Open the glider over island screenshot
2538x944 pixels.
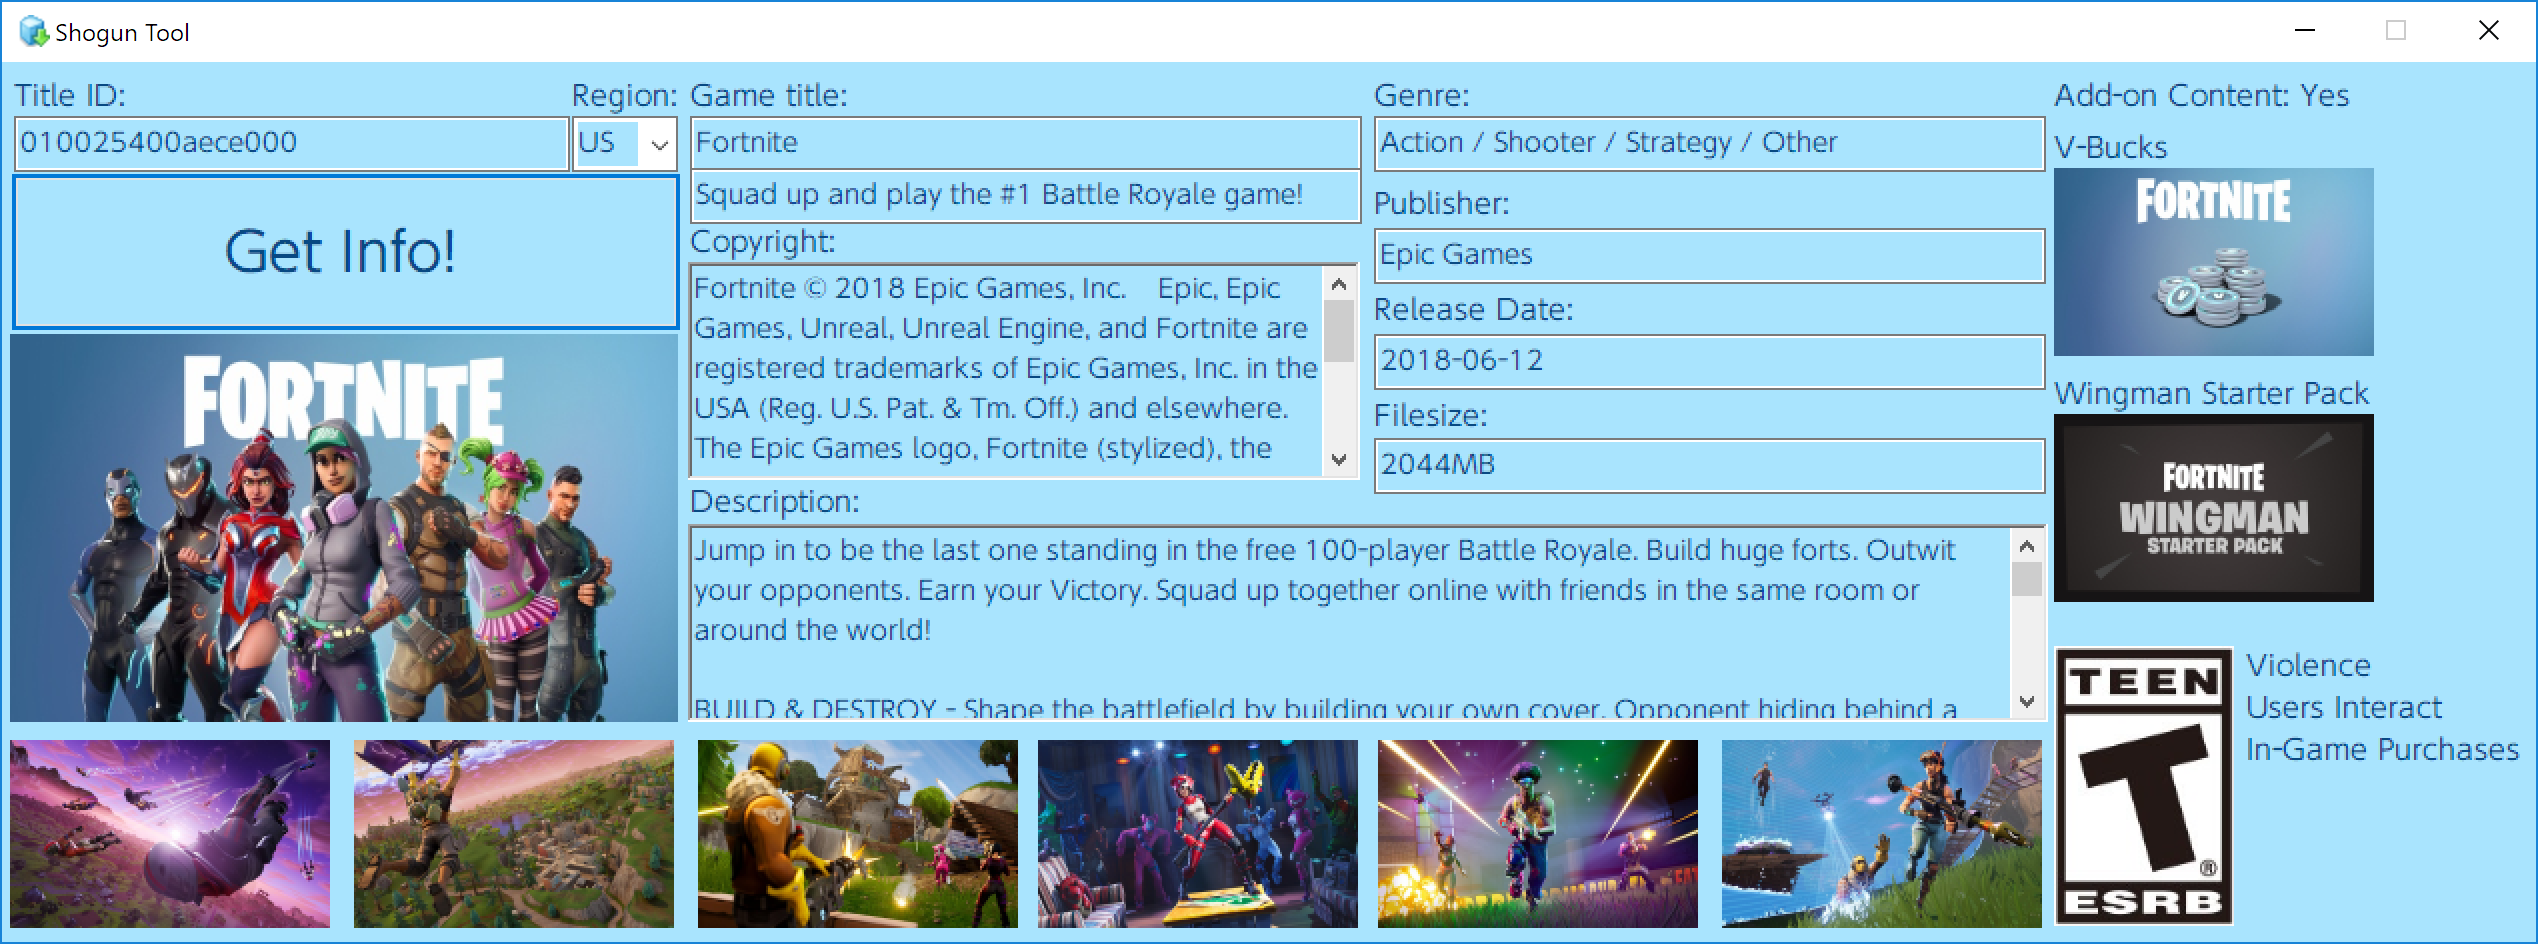[x=514, y=834]
